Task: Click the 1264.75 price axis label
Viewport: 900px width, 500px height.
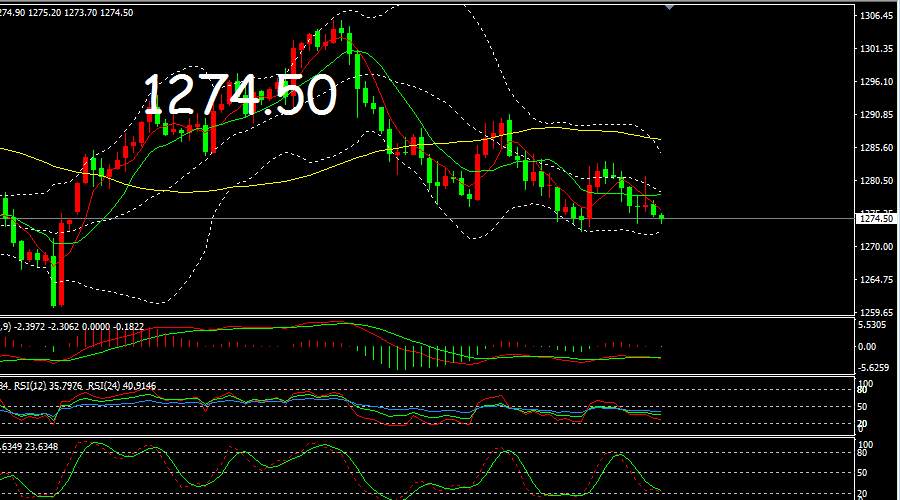Action: tap(876, 280)
